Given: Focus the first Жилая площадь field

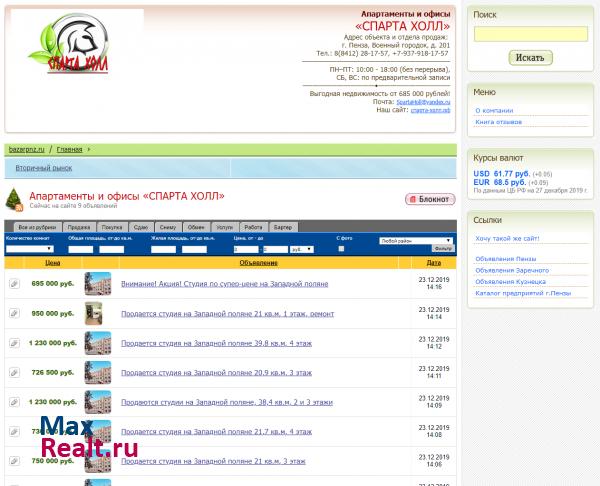Looking at the screenshot, I should pos(163,250).
